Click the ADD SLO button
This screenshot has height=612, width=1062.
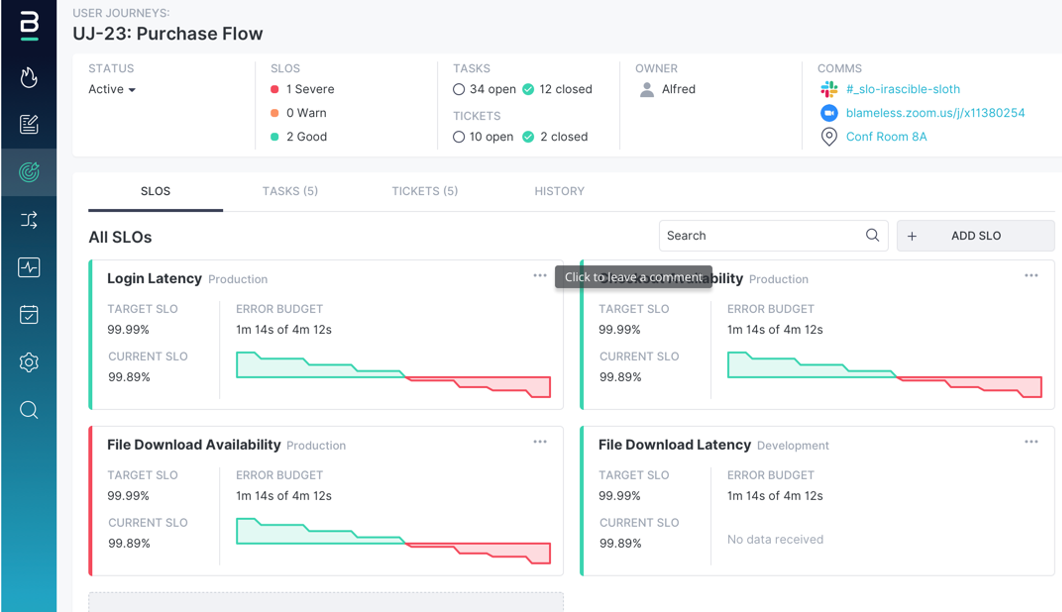click(x=975, y=236)
